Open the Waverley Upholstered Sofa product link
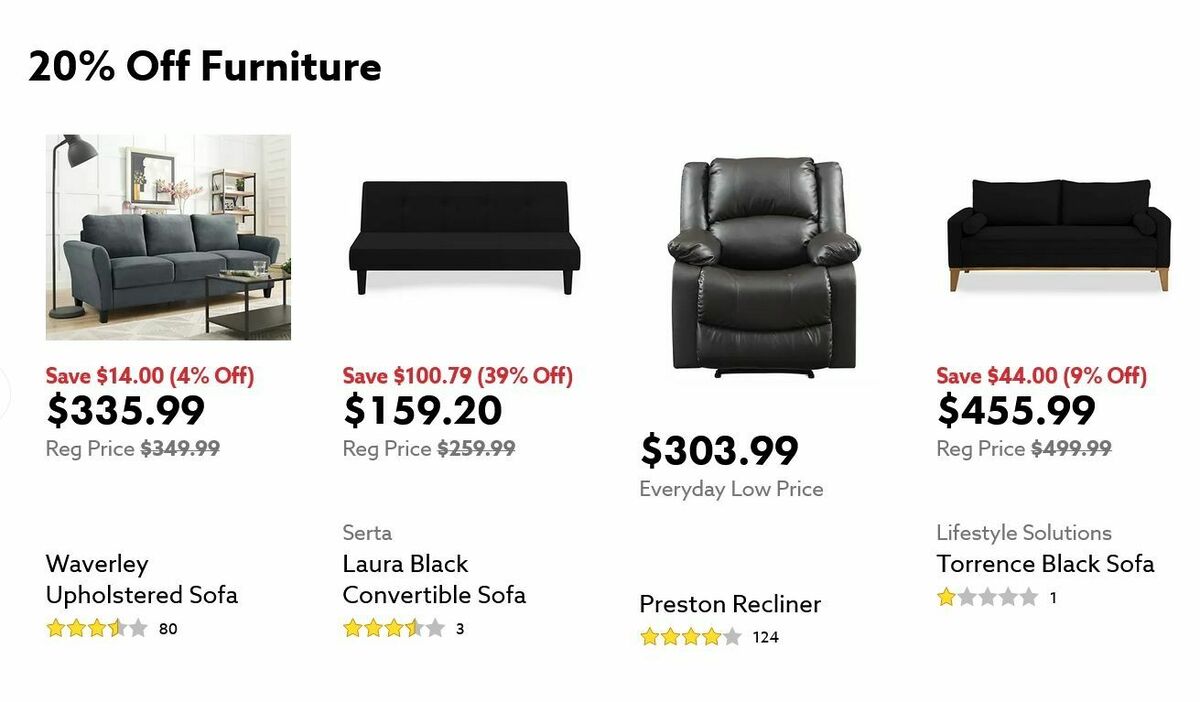Viewport: 1200px width, 702px height. pyautogui.click(x=141, y=579)
